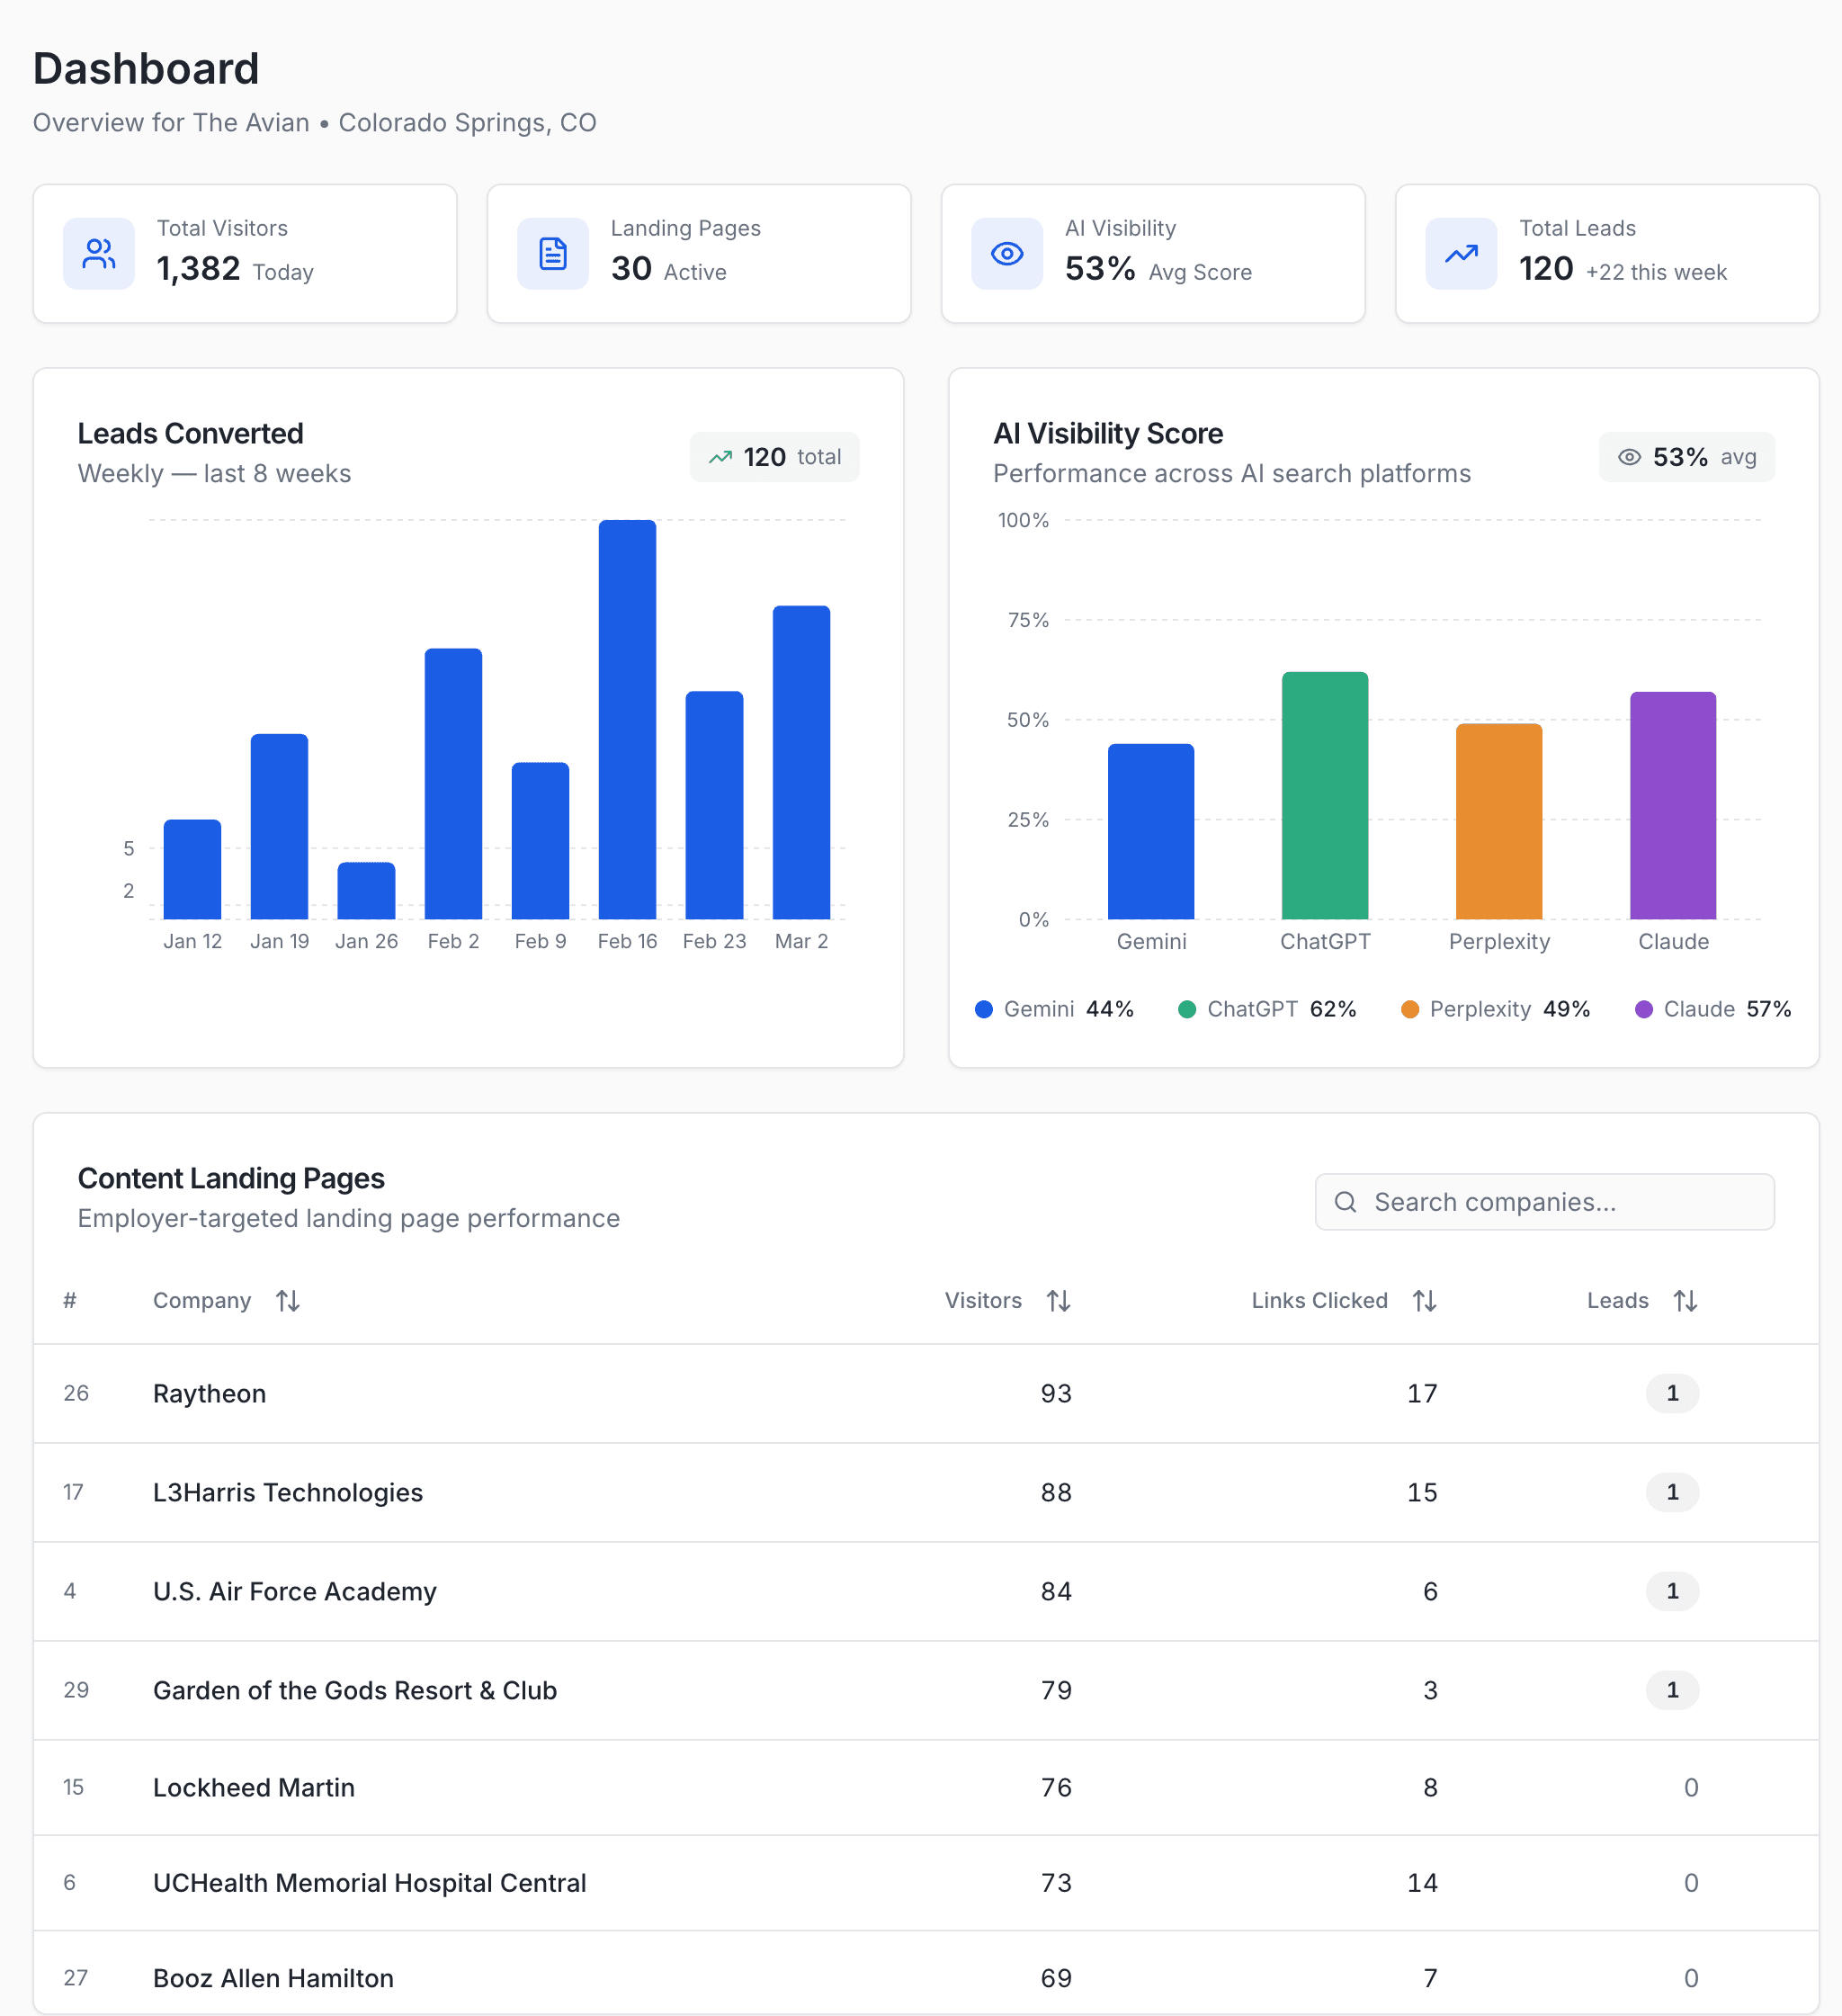The image size is (1842, 2016).
Task: Click eye icon in 53% avg badge
Action: tap(1630, 457)
